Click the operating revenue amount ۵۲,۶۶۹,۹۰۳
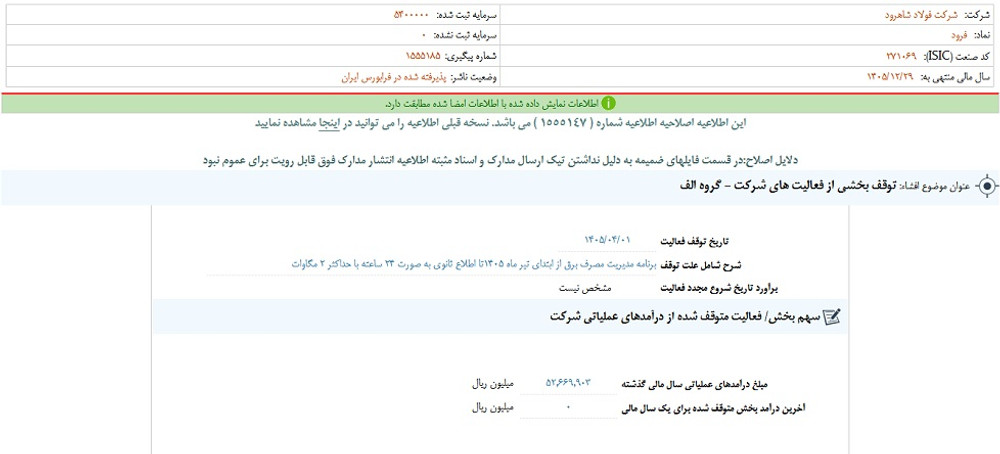 click(568, 383)
